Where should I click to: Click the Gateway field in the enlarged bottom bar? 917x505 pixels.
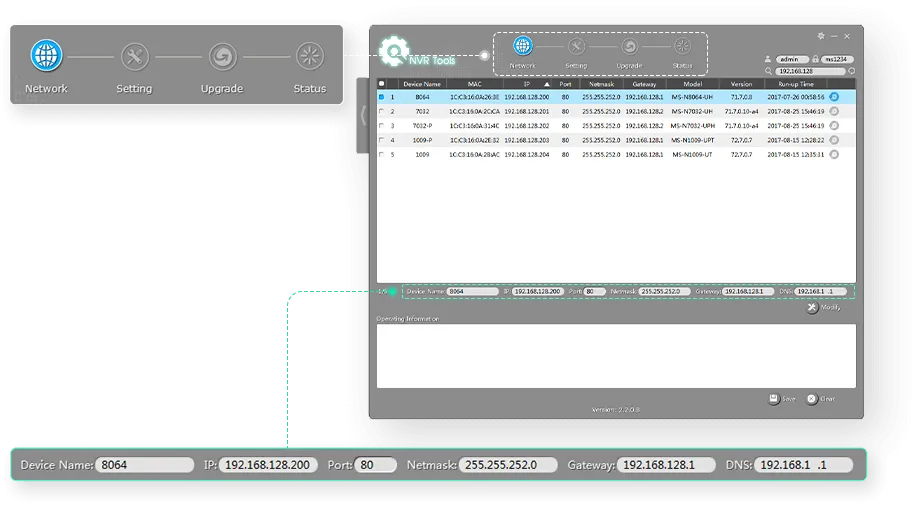666,465
